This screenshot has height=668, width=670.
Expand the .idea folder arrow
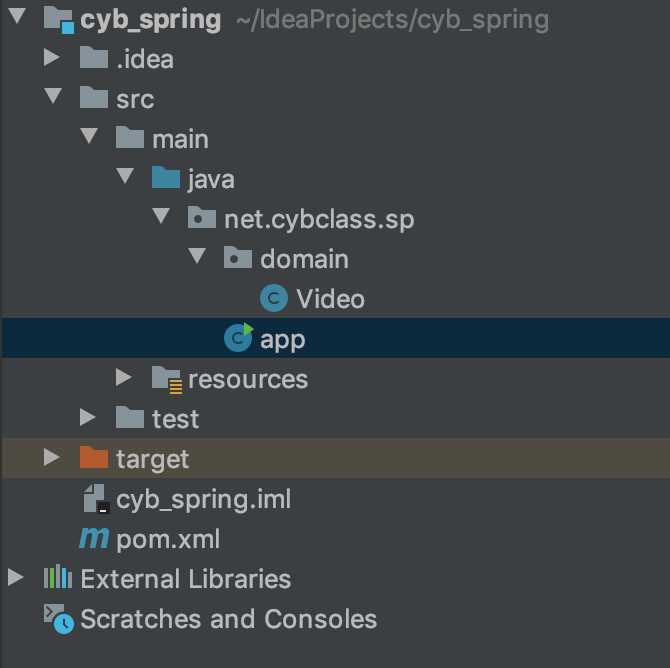[x=52, y=56]
